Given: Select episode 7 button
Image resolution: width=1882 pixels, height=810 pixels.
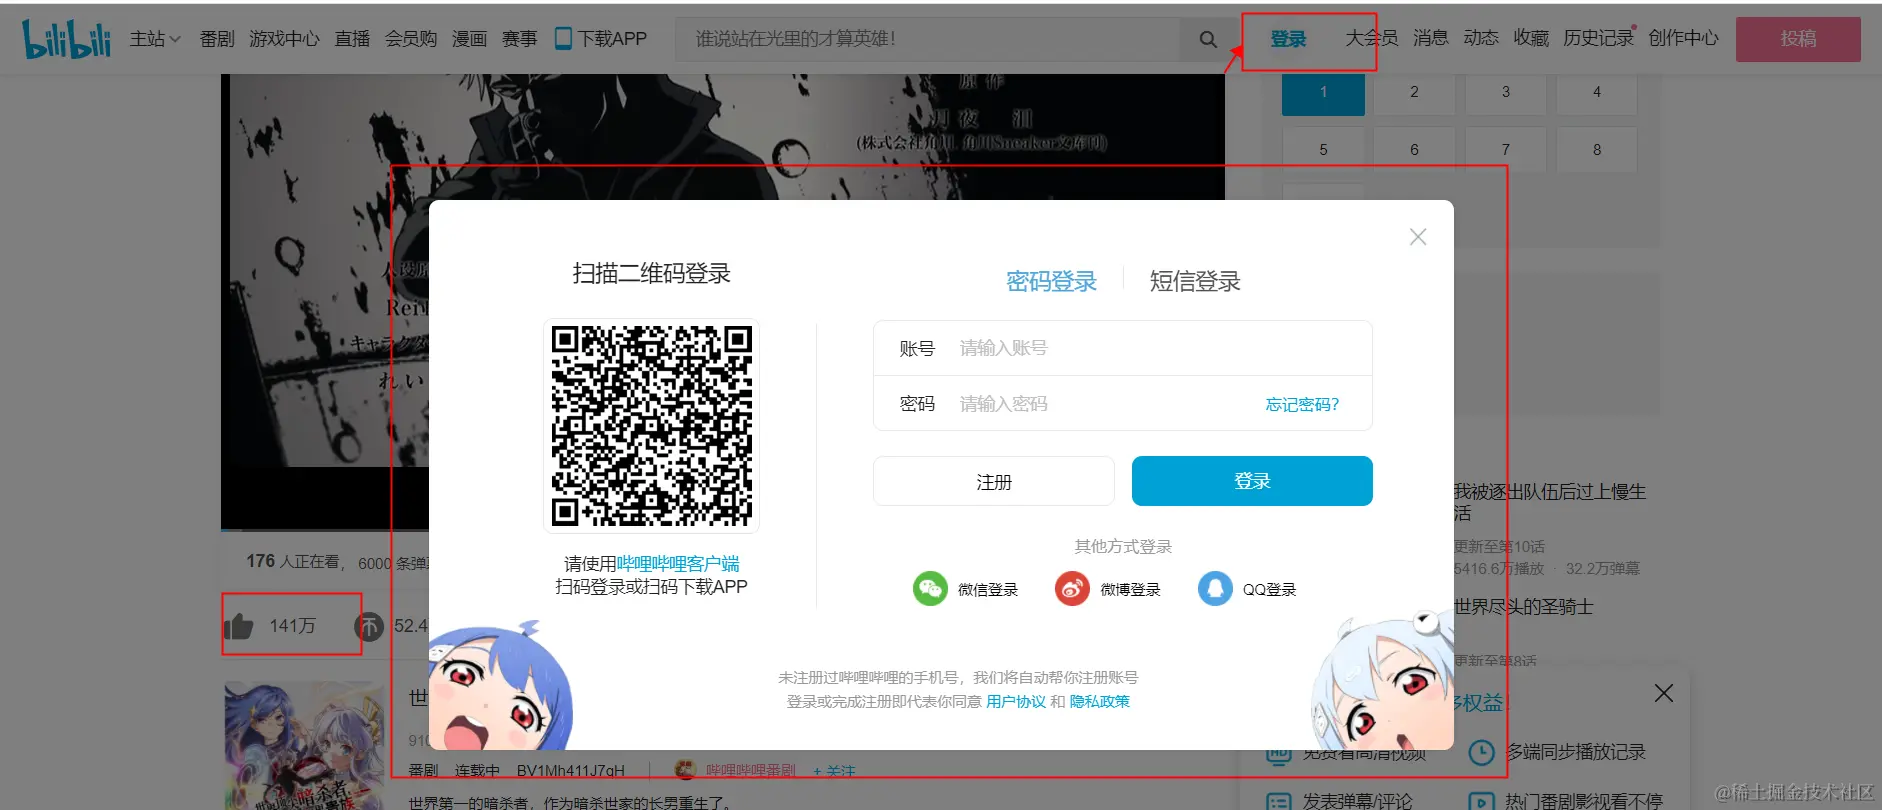Looking at the screenshot, I should pos(1505,150).
